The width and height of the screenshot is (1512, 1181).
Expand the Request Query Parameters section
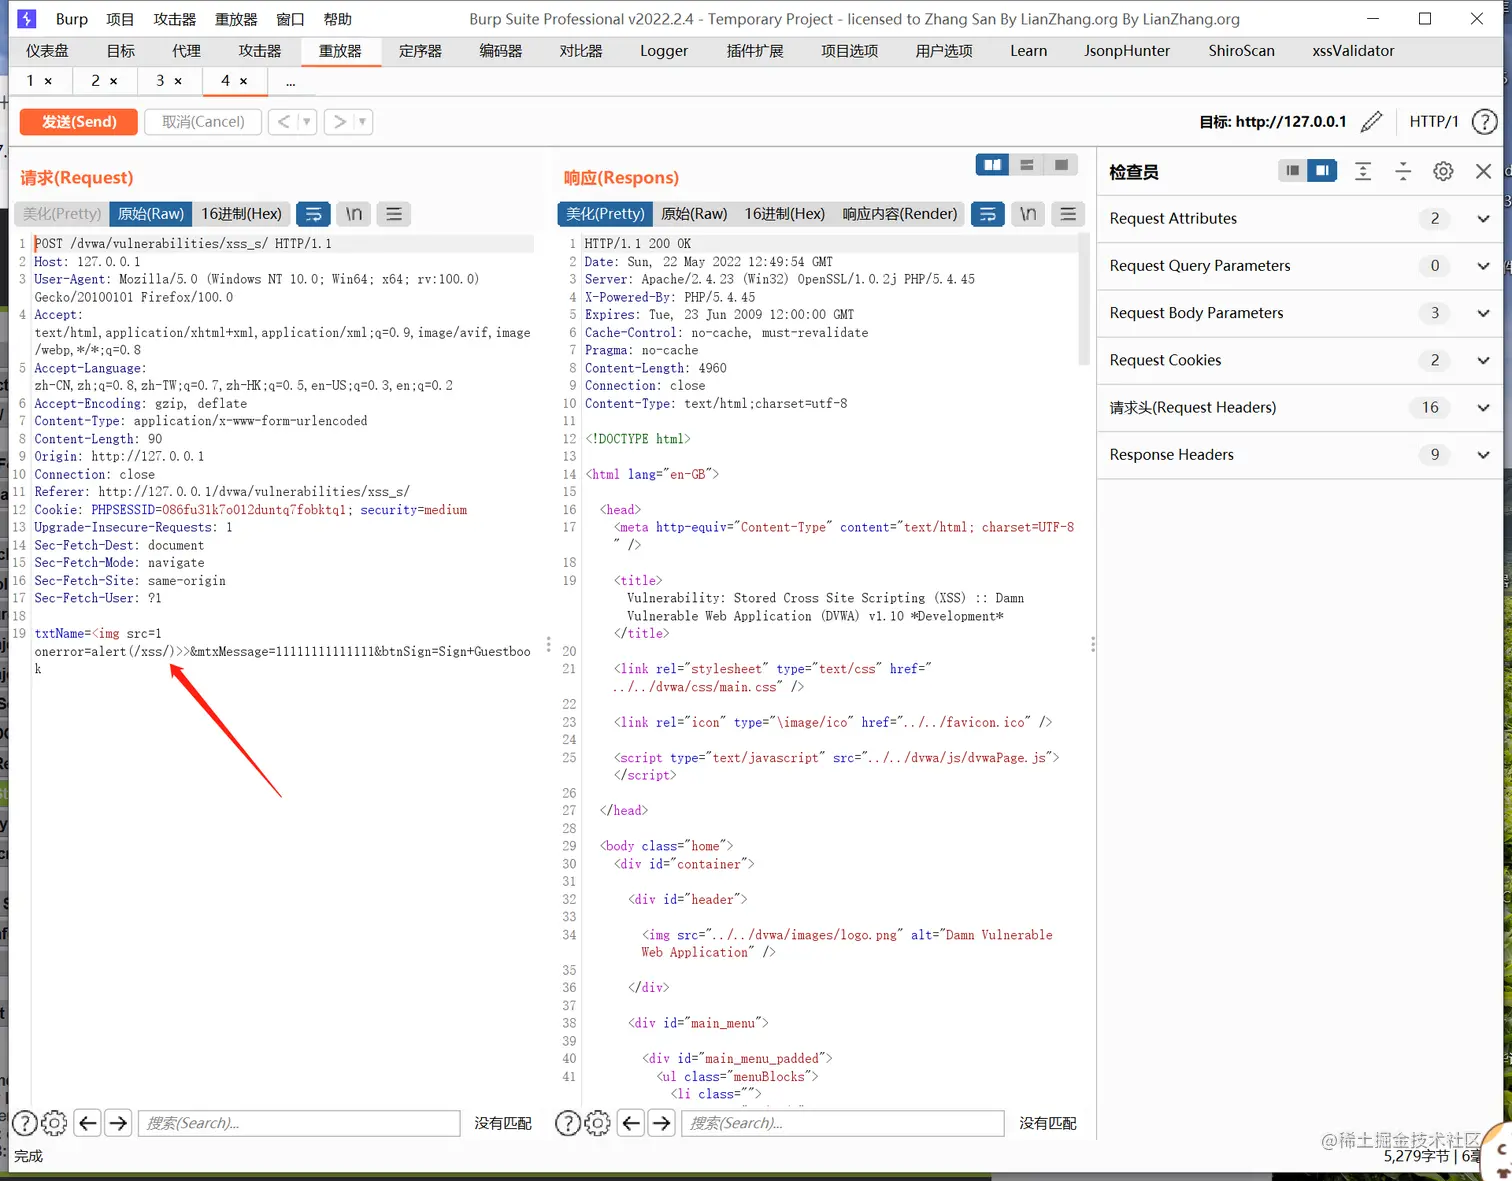pos(1300,266)
